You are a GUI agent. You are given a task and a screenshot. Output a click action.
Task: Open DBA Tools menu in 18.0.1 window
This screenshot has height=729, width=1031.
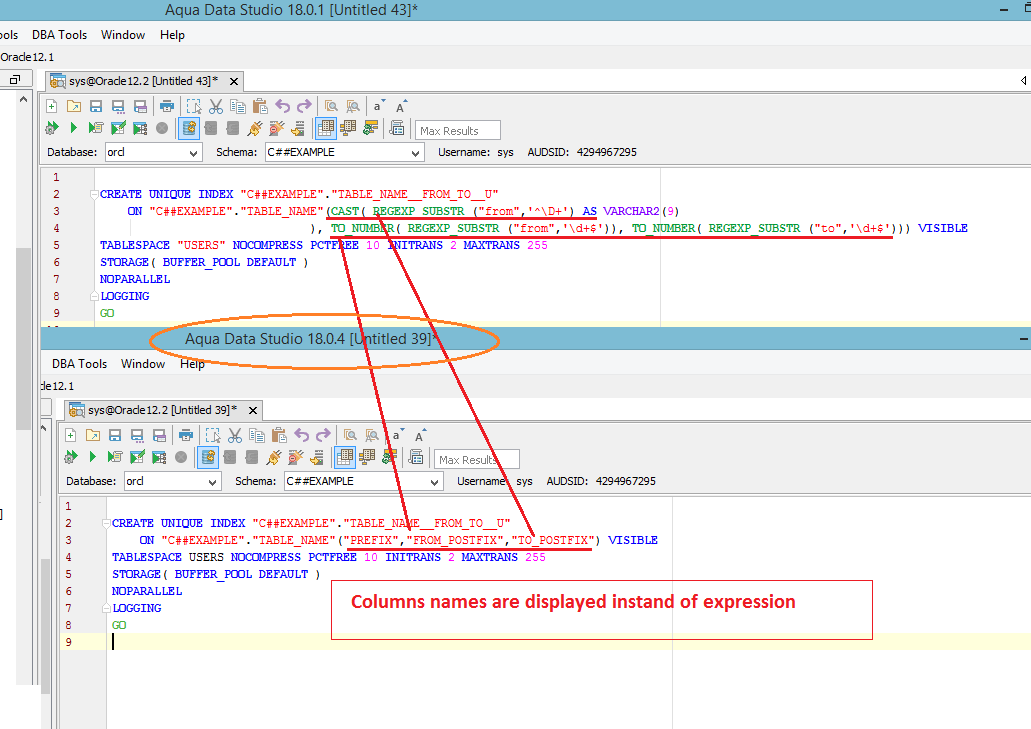point(59,35)
